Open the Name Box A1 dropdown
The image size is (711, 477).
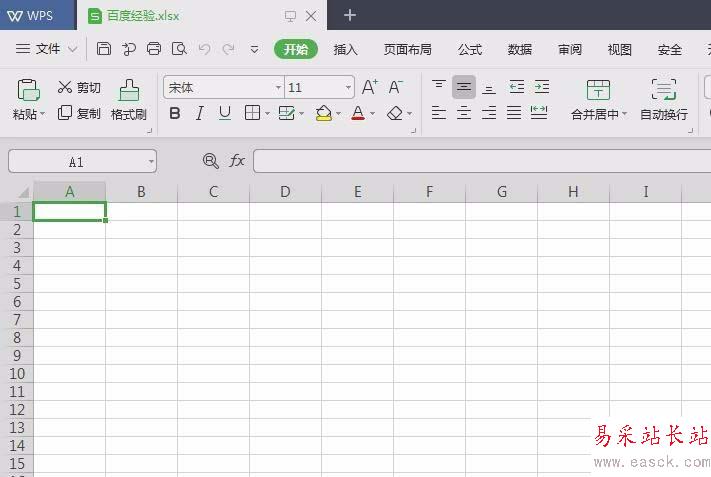click(x=151, y=161)
